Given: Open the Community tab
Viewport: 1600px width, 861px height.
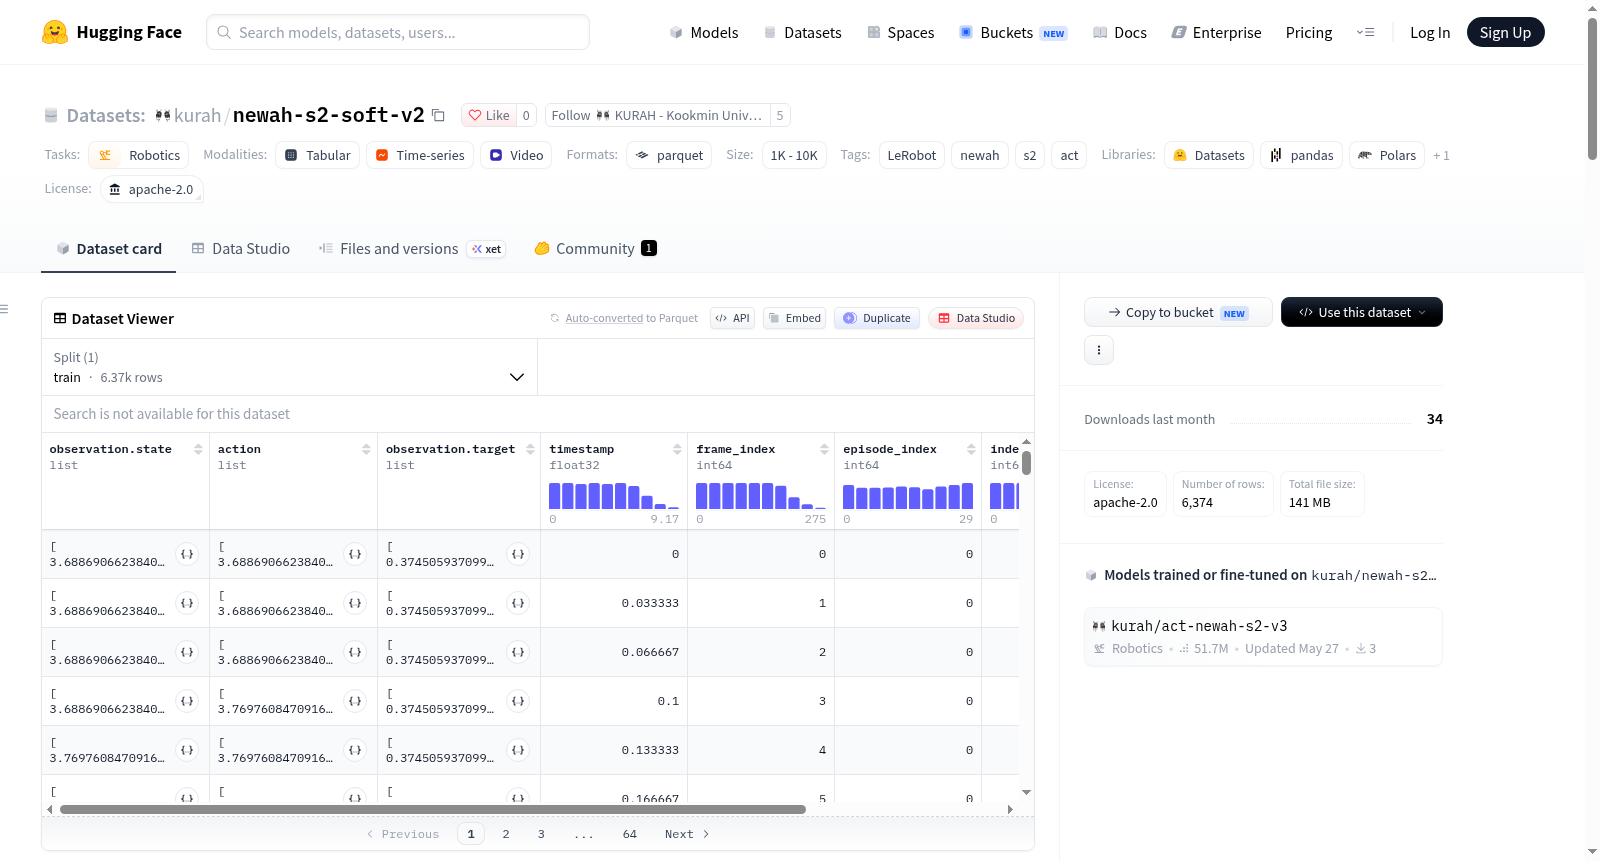Looking at the screenshot, I should [x=595, y=249].
